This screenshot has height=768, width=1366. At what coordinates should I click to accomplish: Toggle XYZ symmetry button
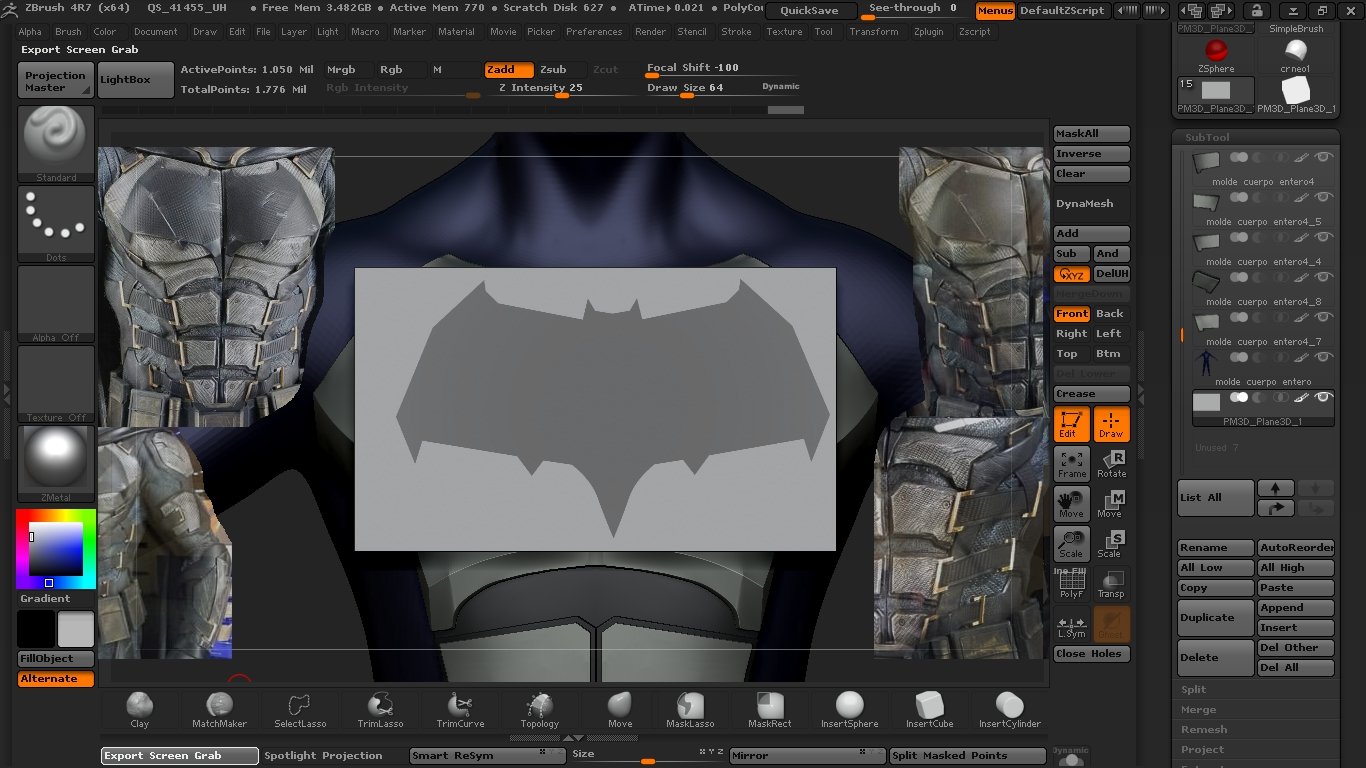[x=1072, y=274]
